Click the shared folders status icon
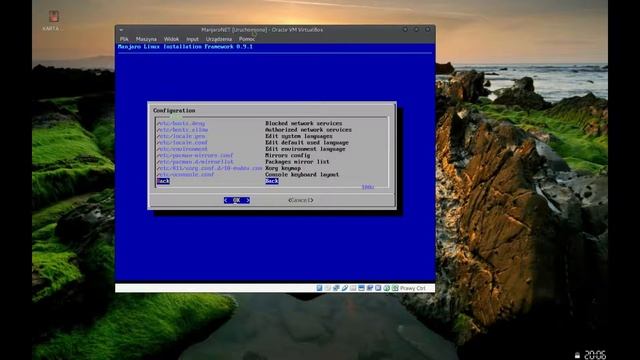Image resolution: width=640 pixels, height=360 pixels. (x=353, y=288)
